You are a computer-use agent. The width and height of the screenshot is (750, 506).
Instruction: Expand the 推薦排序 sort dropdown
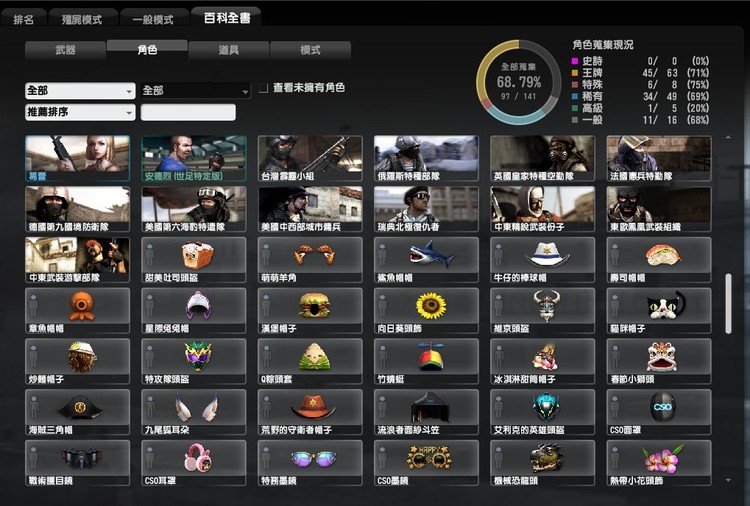(80, 112)
